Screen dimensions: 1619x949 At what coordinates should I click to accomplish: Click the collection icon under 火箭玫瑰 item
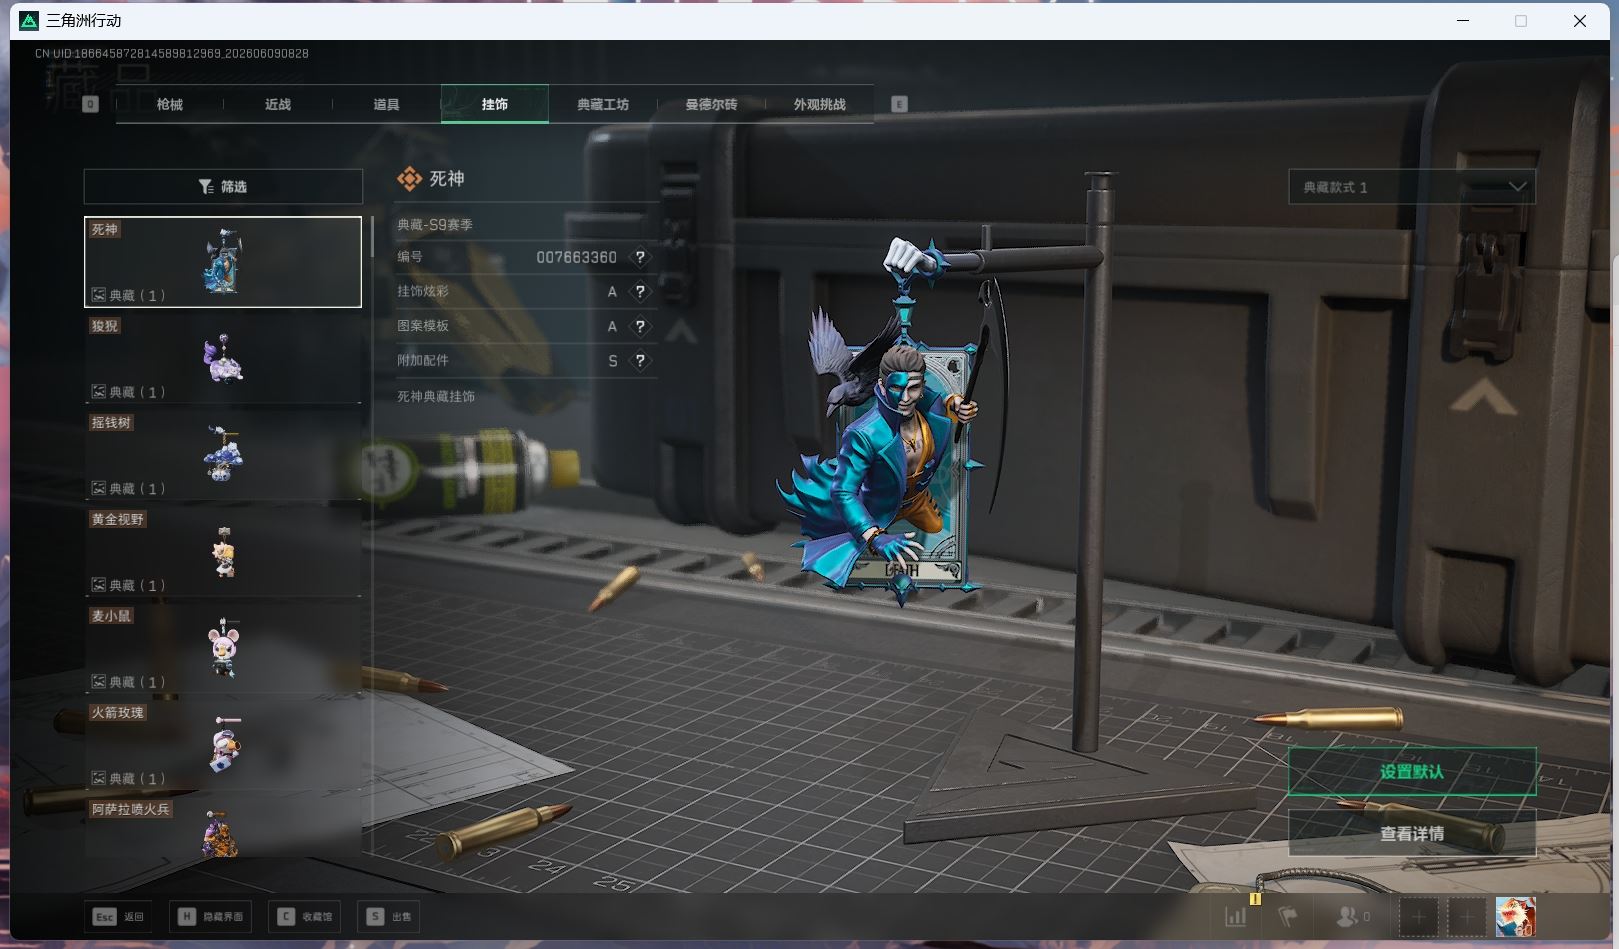click(x=99, y=778)
